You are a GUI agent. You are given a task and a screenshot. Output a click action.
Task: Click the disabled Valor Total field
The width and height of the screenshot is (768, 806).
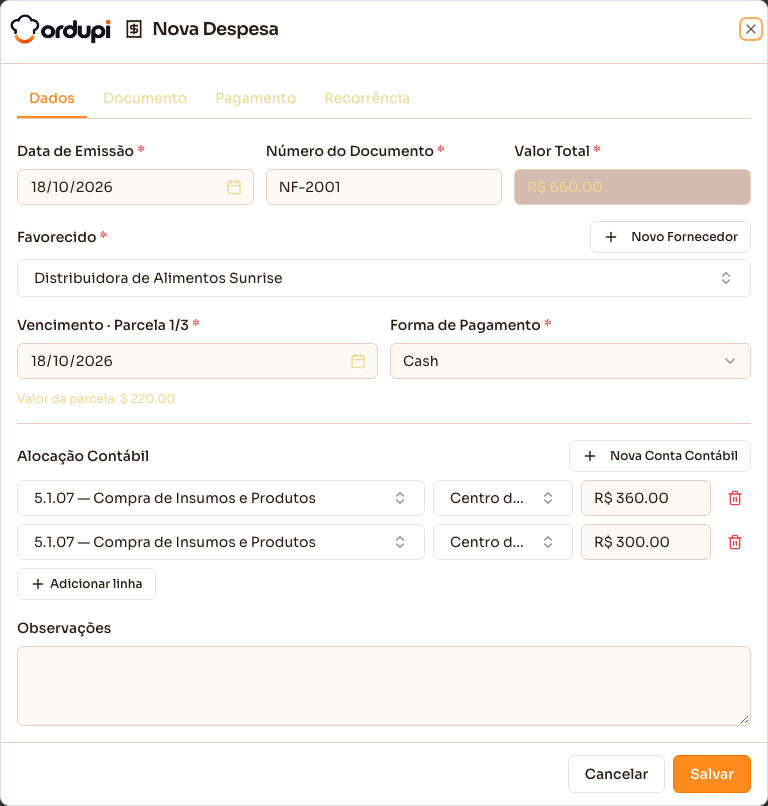(x=632, y=187)
